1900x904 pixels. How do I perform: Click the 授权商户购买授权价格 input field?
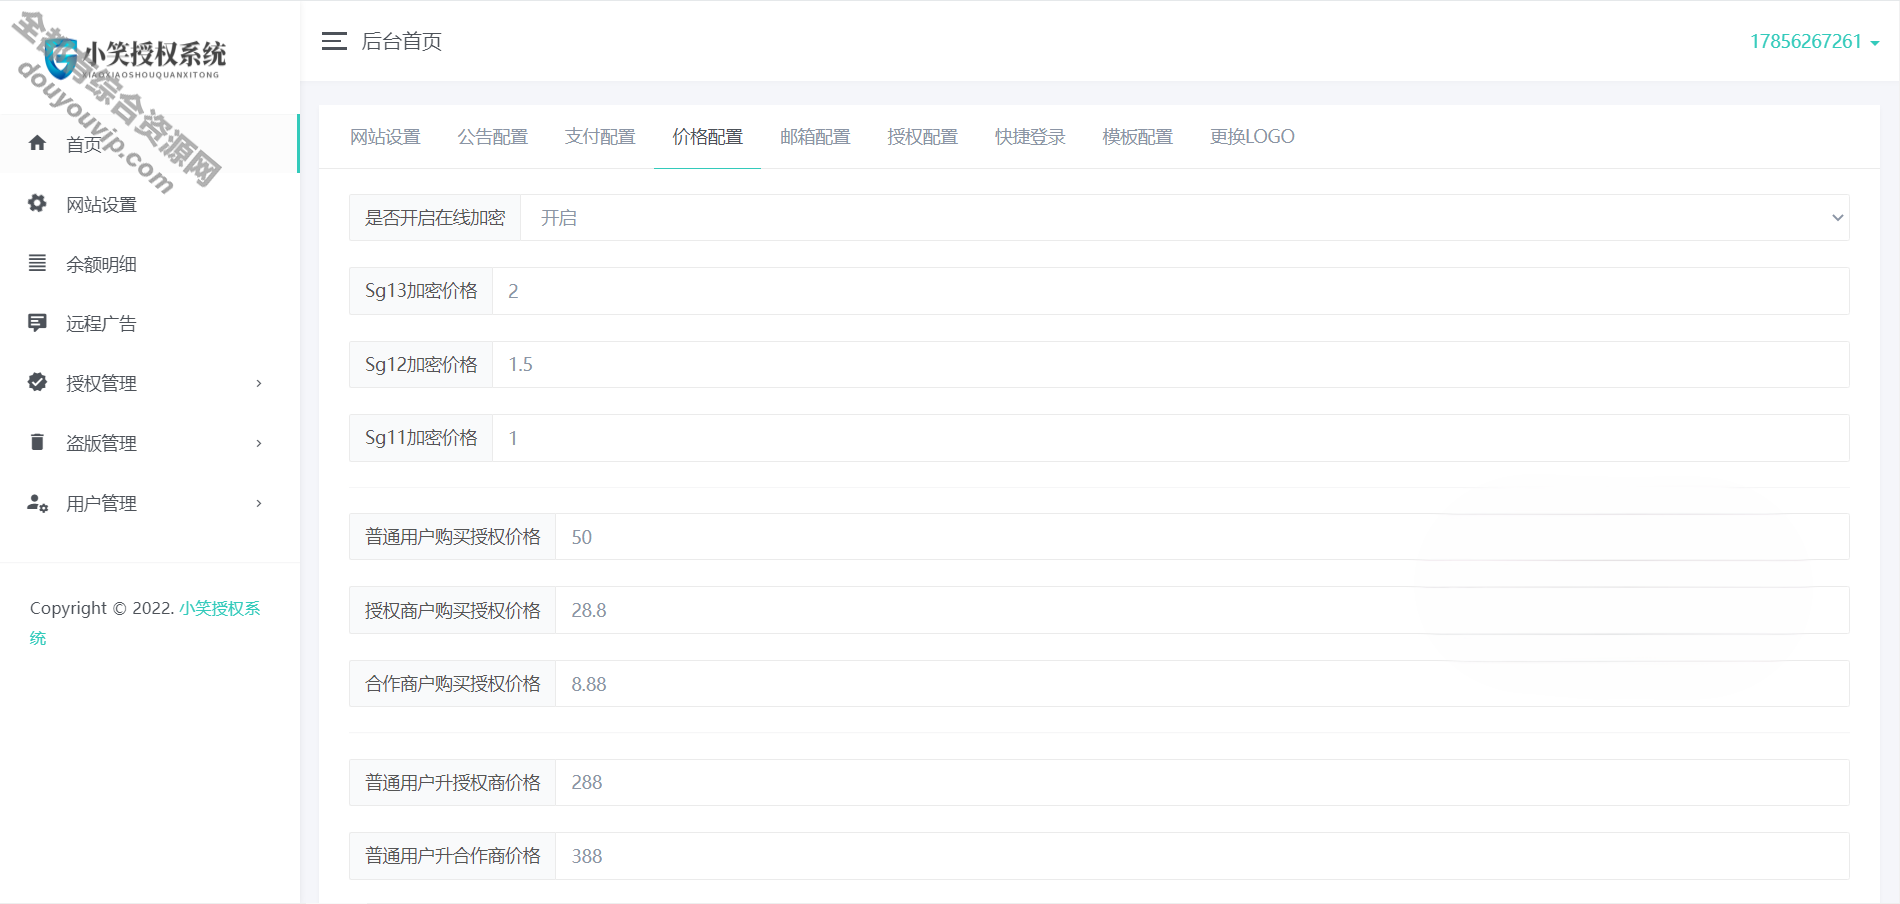pos(1202,610)
